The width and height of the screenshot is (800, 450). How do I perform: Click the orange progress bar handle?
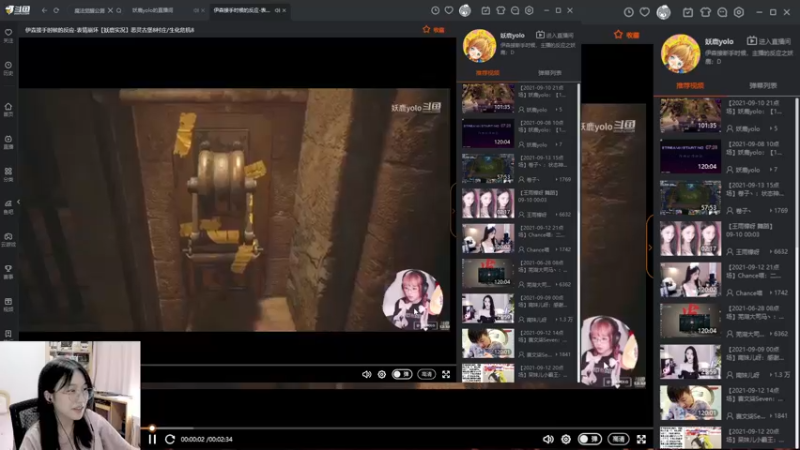(x=152, y=428)
